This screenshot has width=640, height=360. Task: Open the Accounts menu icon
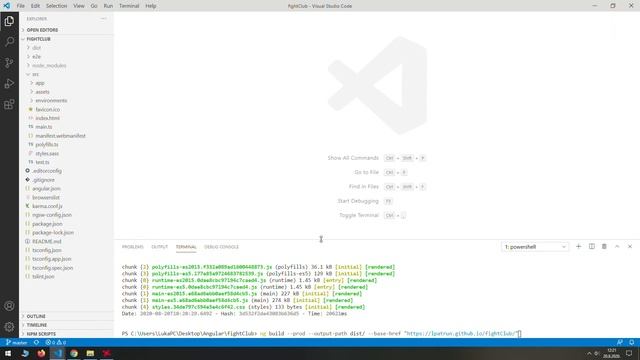9,306
